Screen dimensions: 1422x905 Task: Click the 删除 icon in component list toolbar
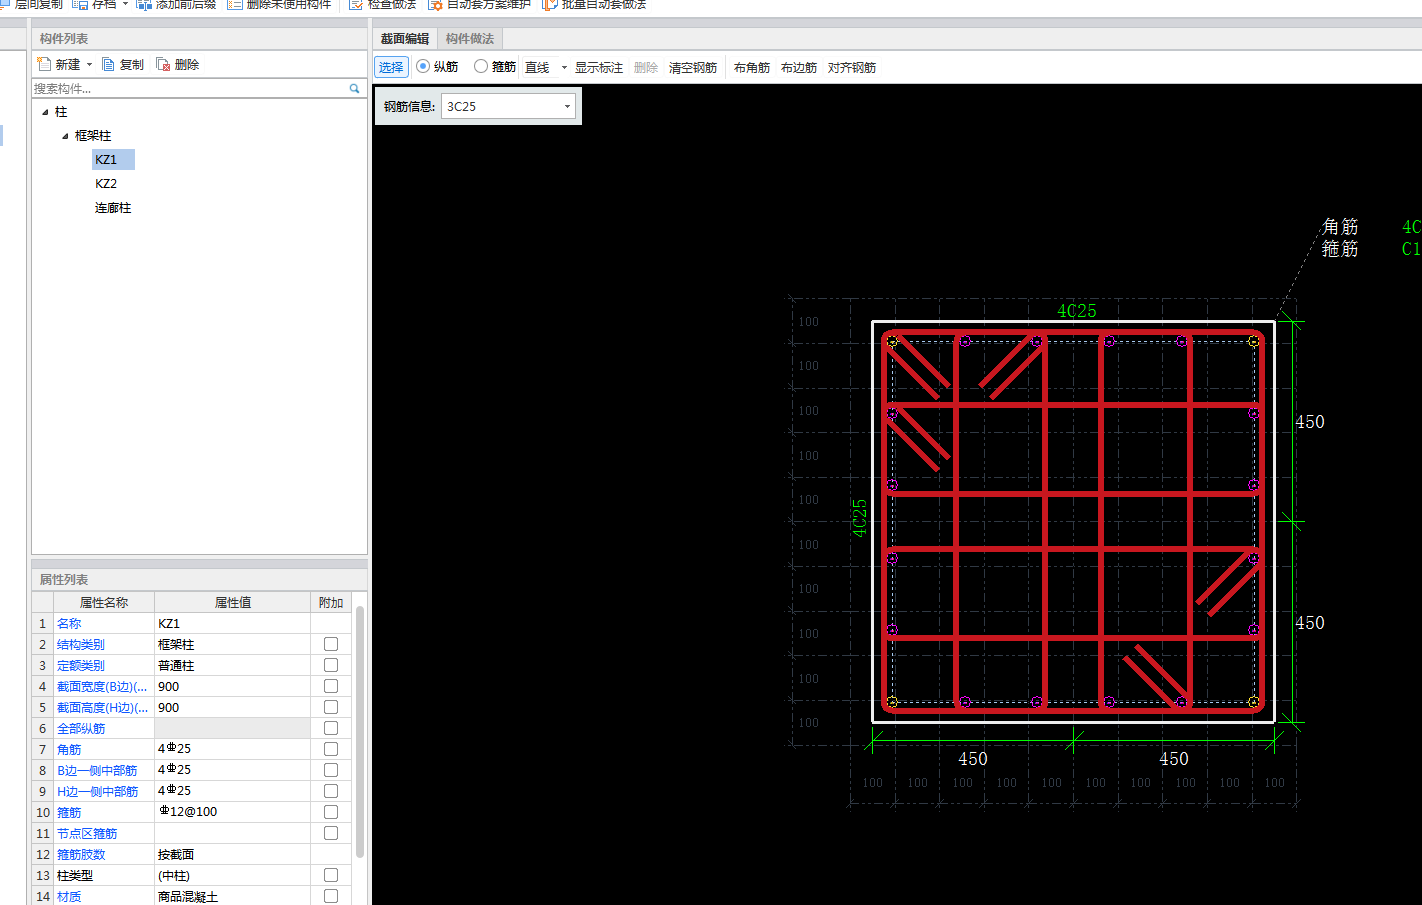(x=163, y=64)
